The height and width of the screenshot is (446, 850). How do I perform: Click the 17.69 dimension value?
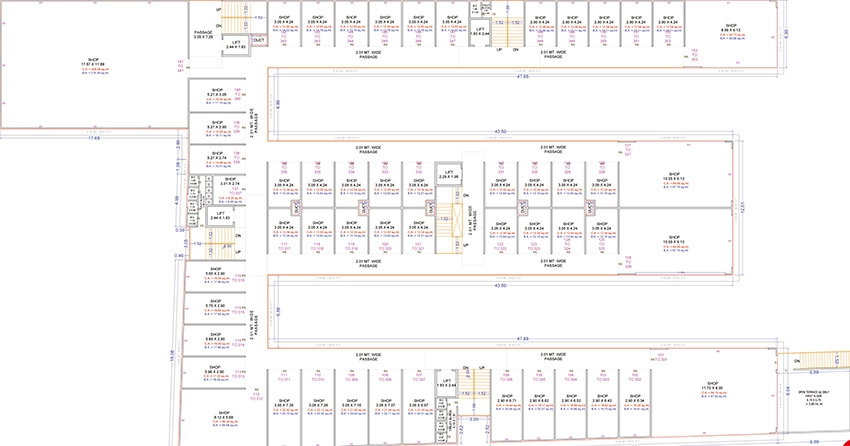pyautogui.click(x=94, y=138)
